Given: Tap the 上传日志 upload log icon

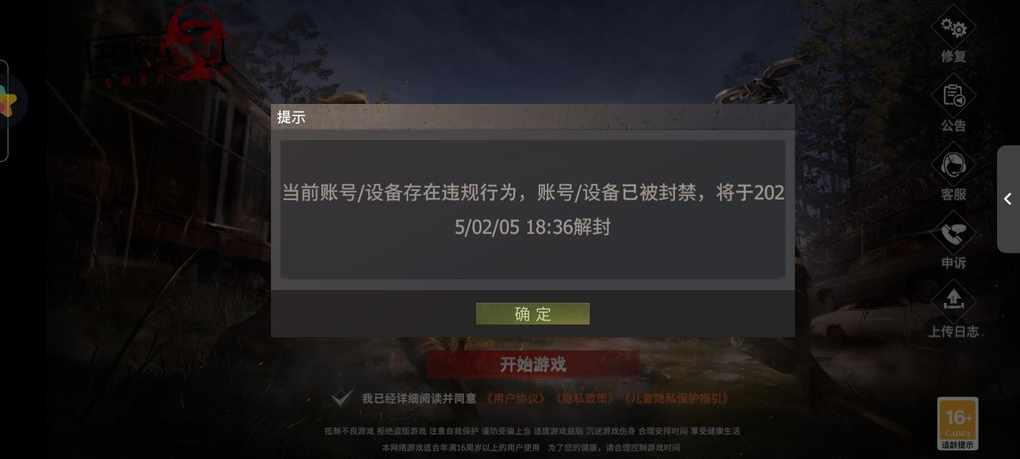Looking at the screenshot, I should (953, 301).
